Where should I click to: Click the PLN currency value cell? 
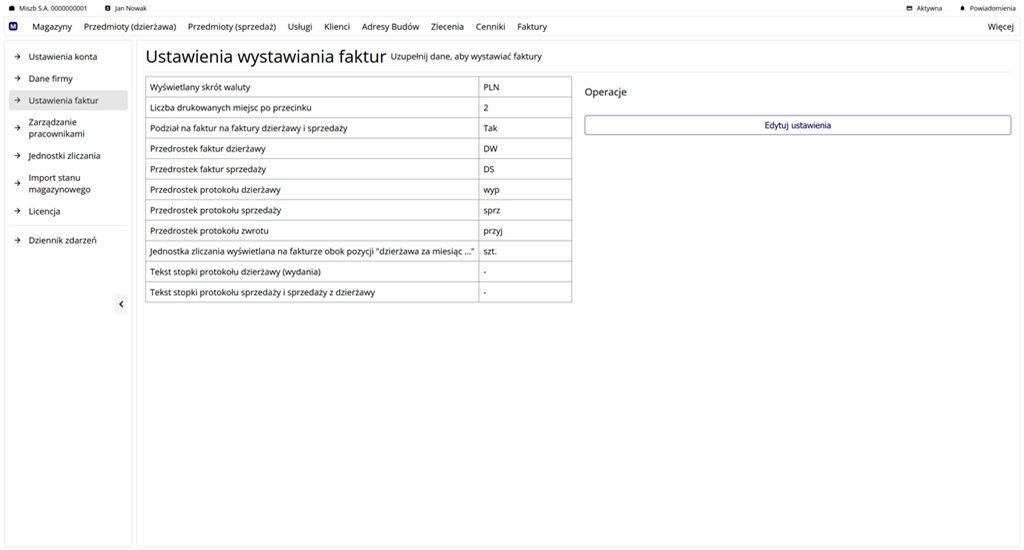525,87
